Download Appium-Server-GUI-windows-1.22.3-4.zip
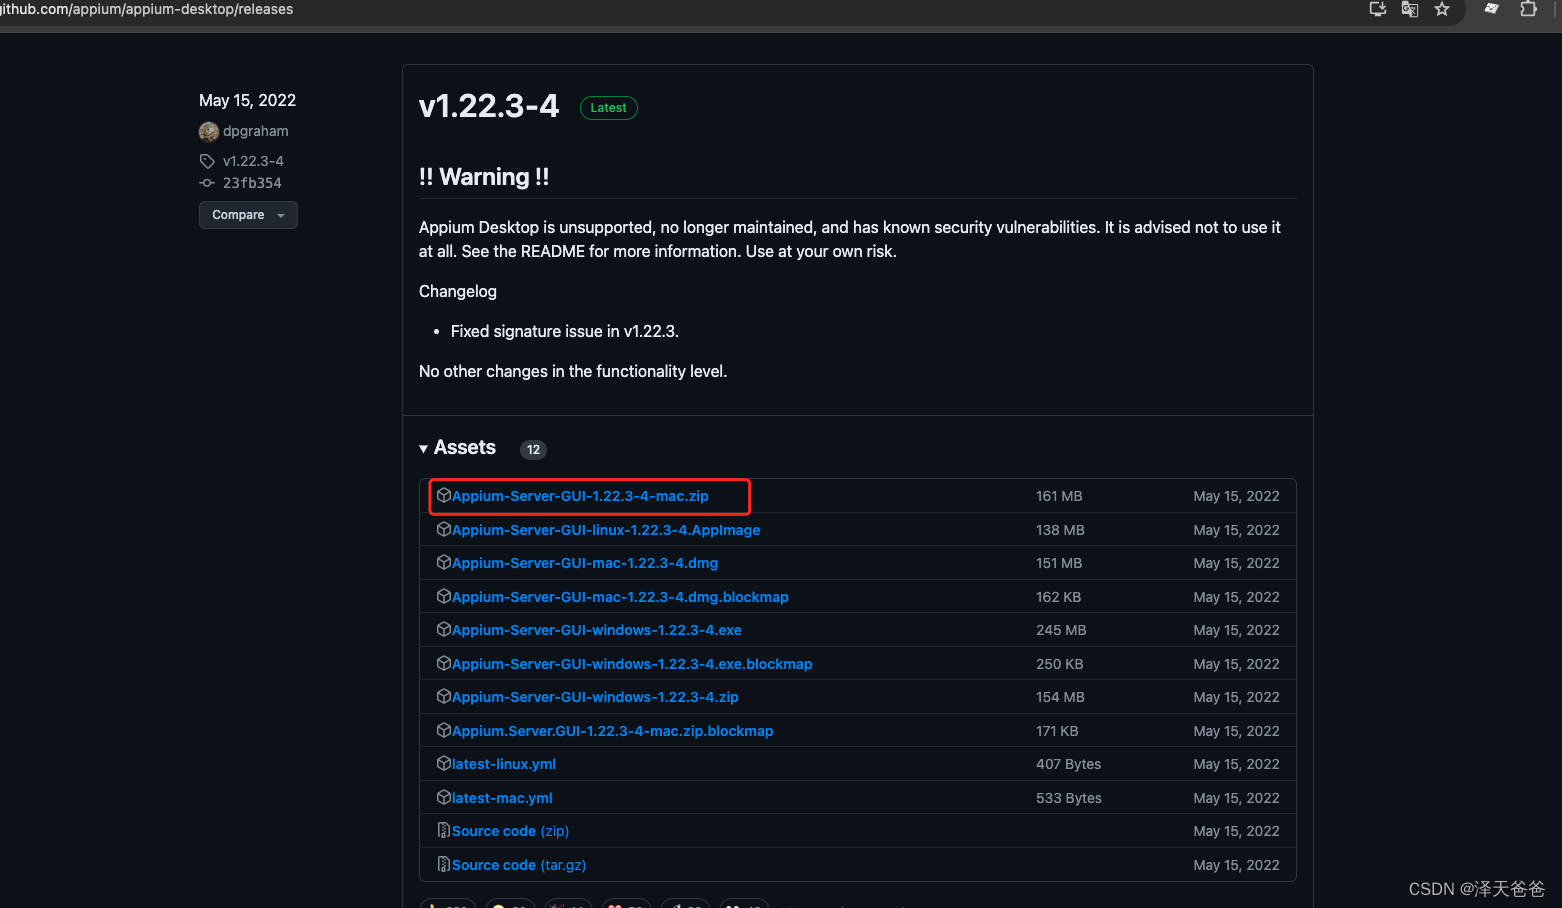This screenshot has height=908, width=1562. tap(595, 697)
